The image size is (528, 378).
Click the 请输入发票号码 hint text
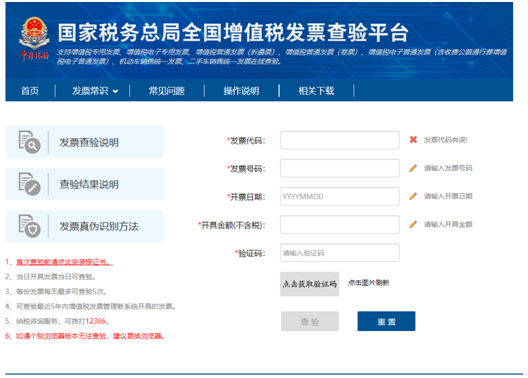pyautogui.click(x=448, y=168)
